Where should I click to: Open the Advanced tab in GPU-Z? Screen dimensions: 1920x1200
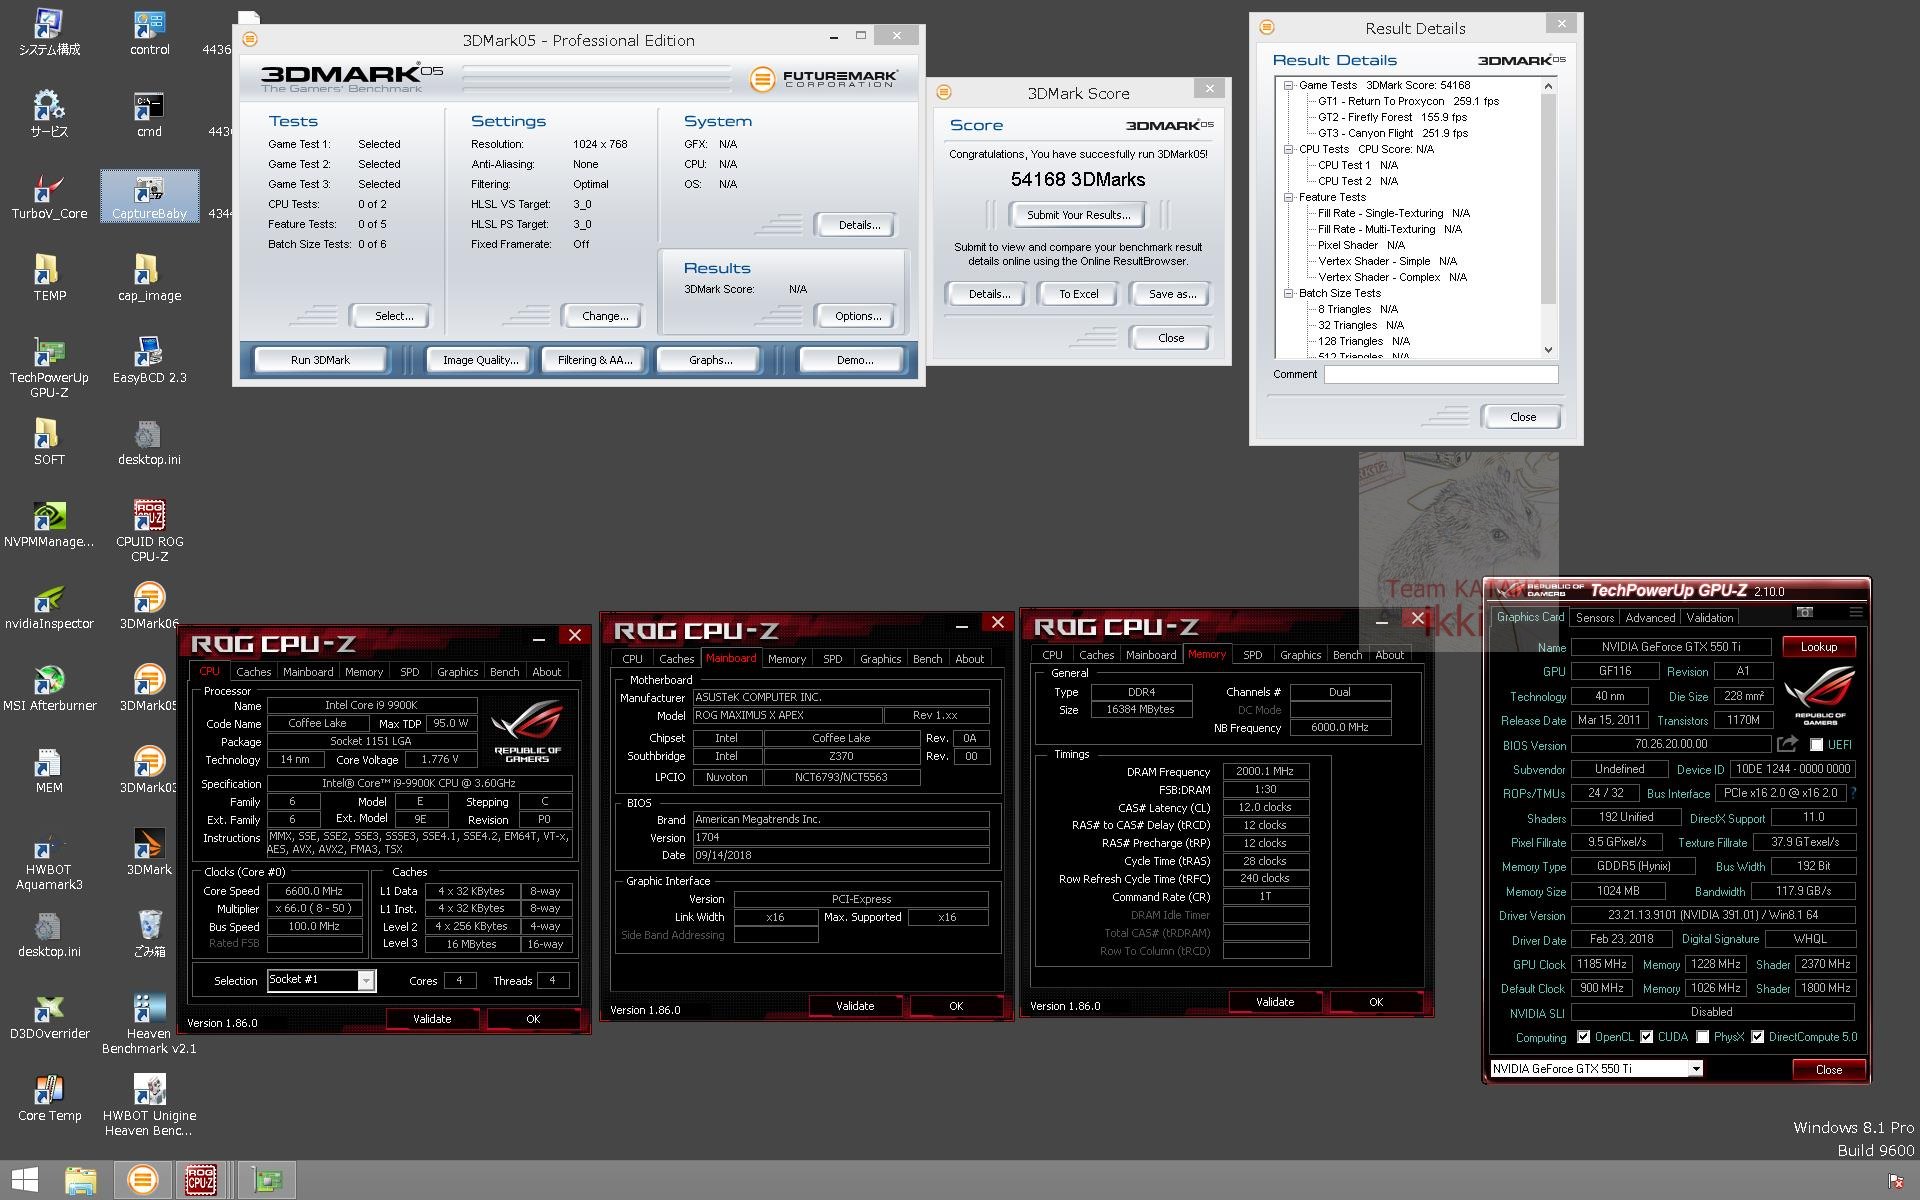pos(1650,618)
